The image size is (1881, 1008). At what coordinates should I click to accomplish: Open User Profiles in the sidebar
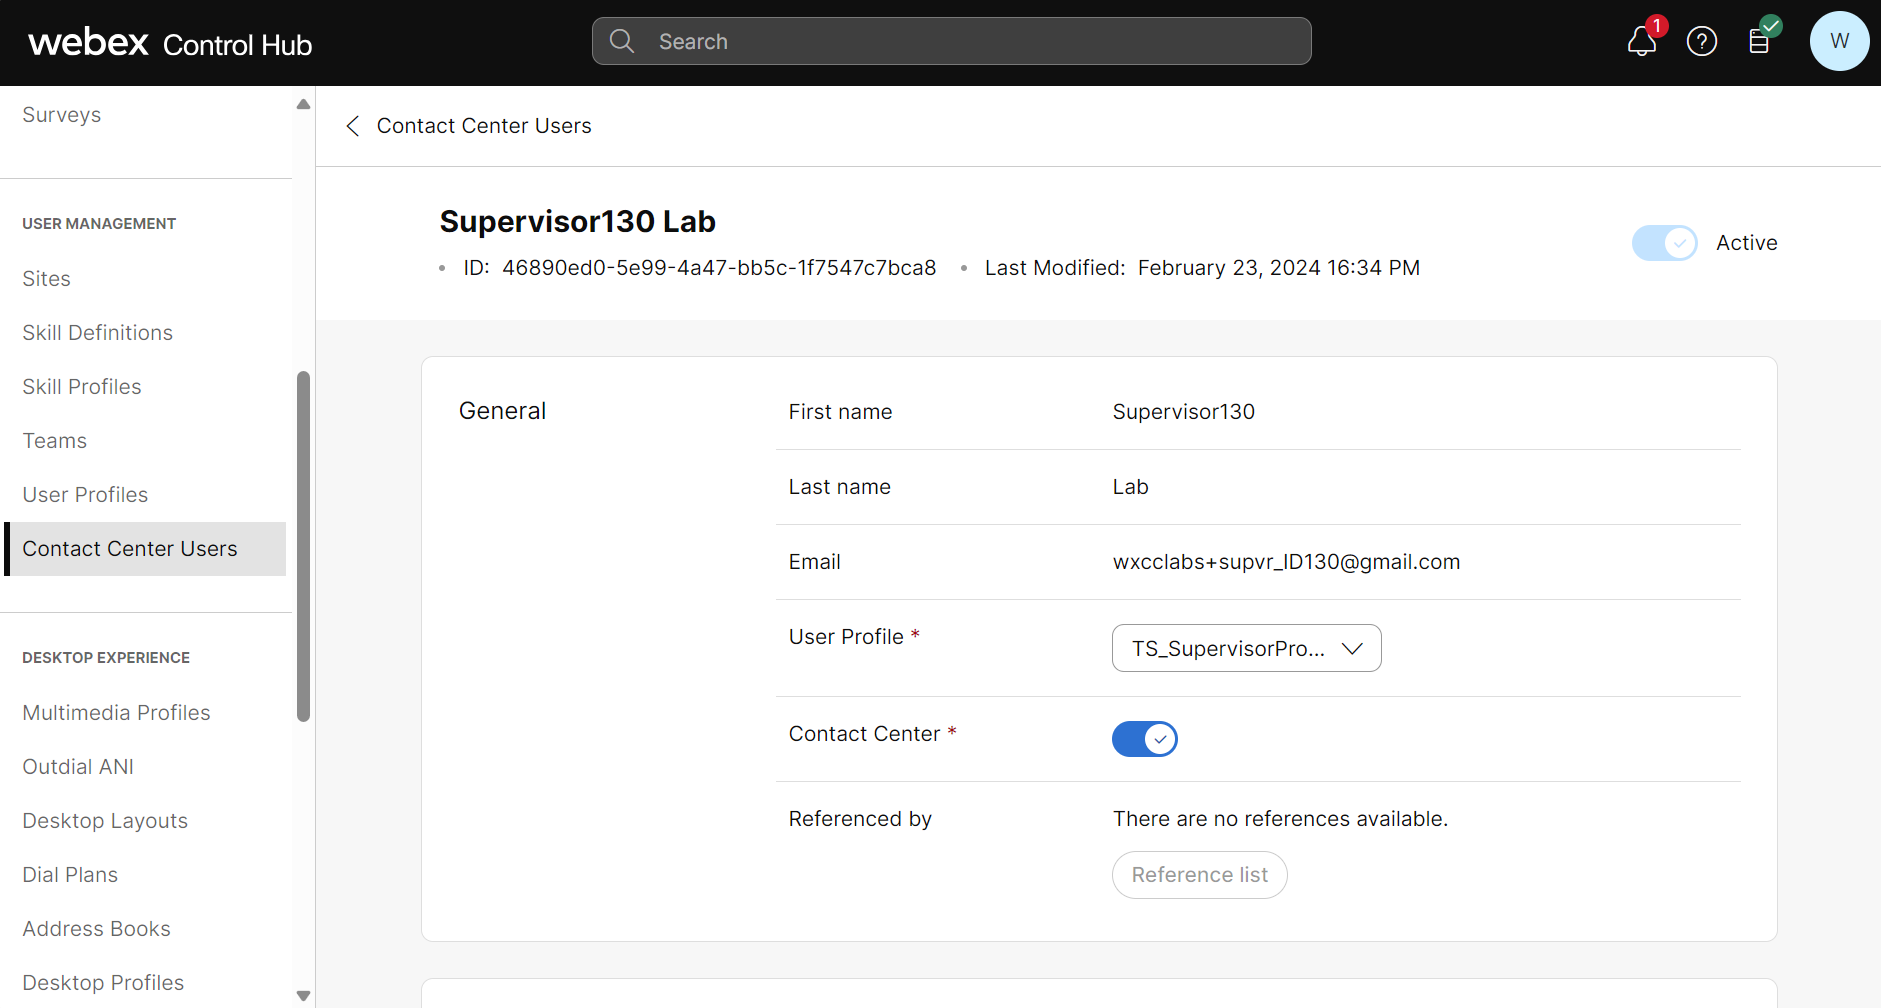pyautogui.click(x=85, y=495)
